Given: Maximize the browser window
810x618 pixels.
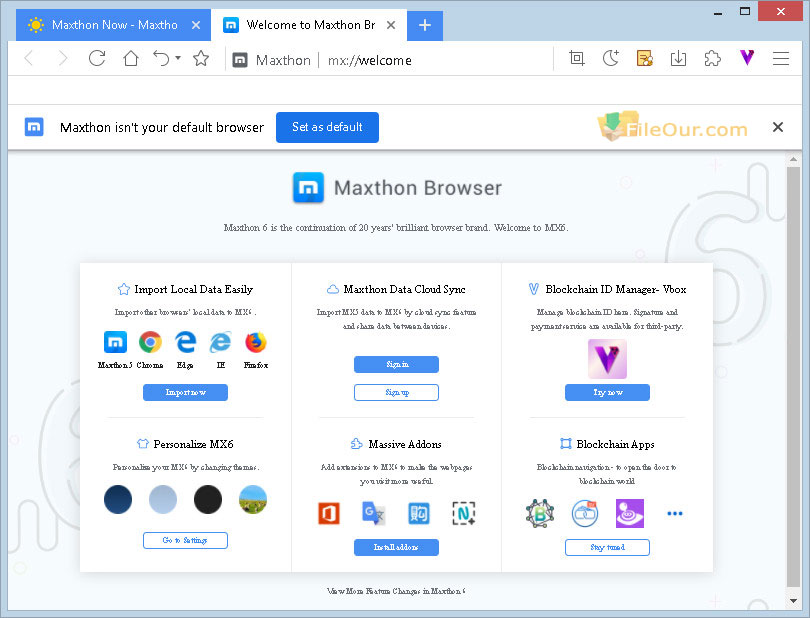Looking at the screenshot, I should click(x=745, y=11).
